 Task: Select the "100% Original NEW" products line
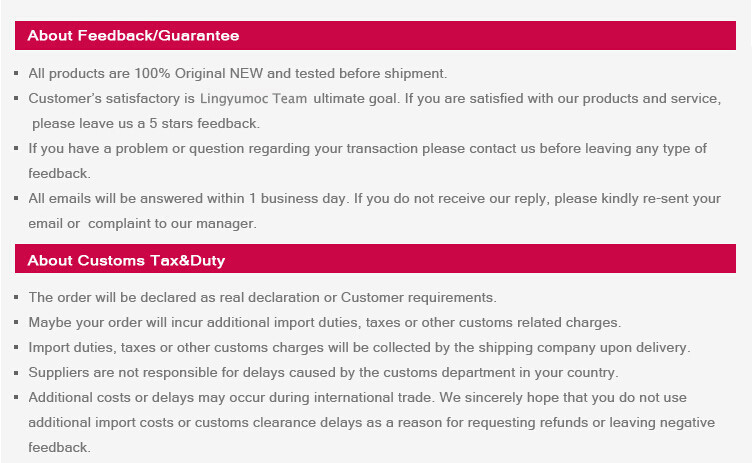[237, 73]
